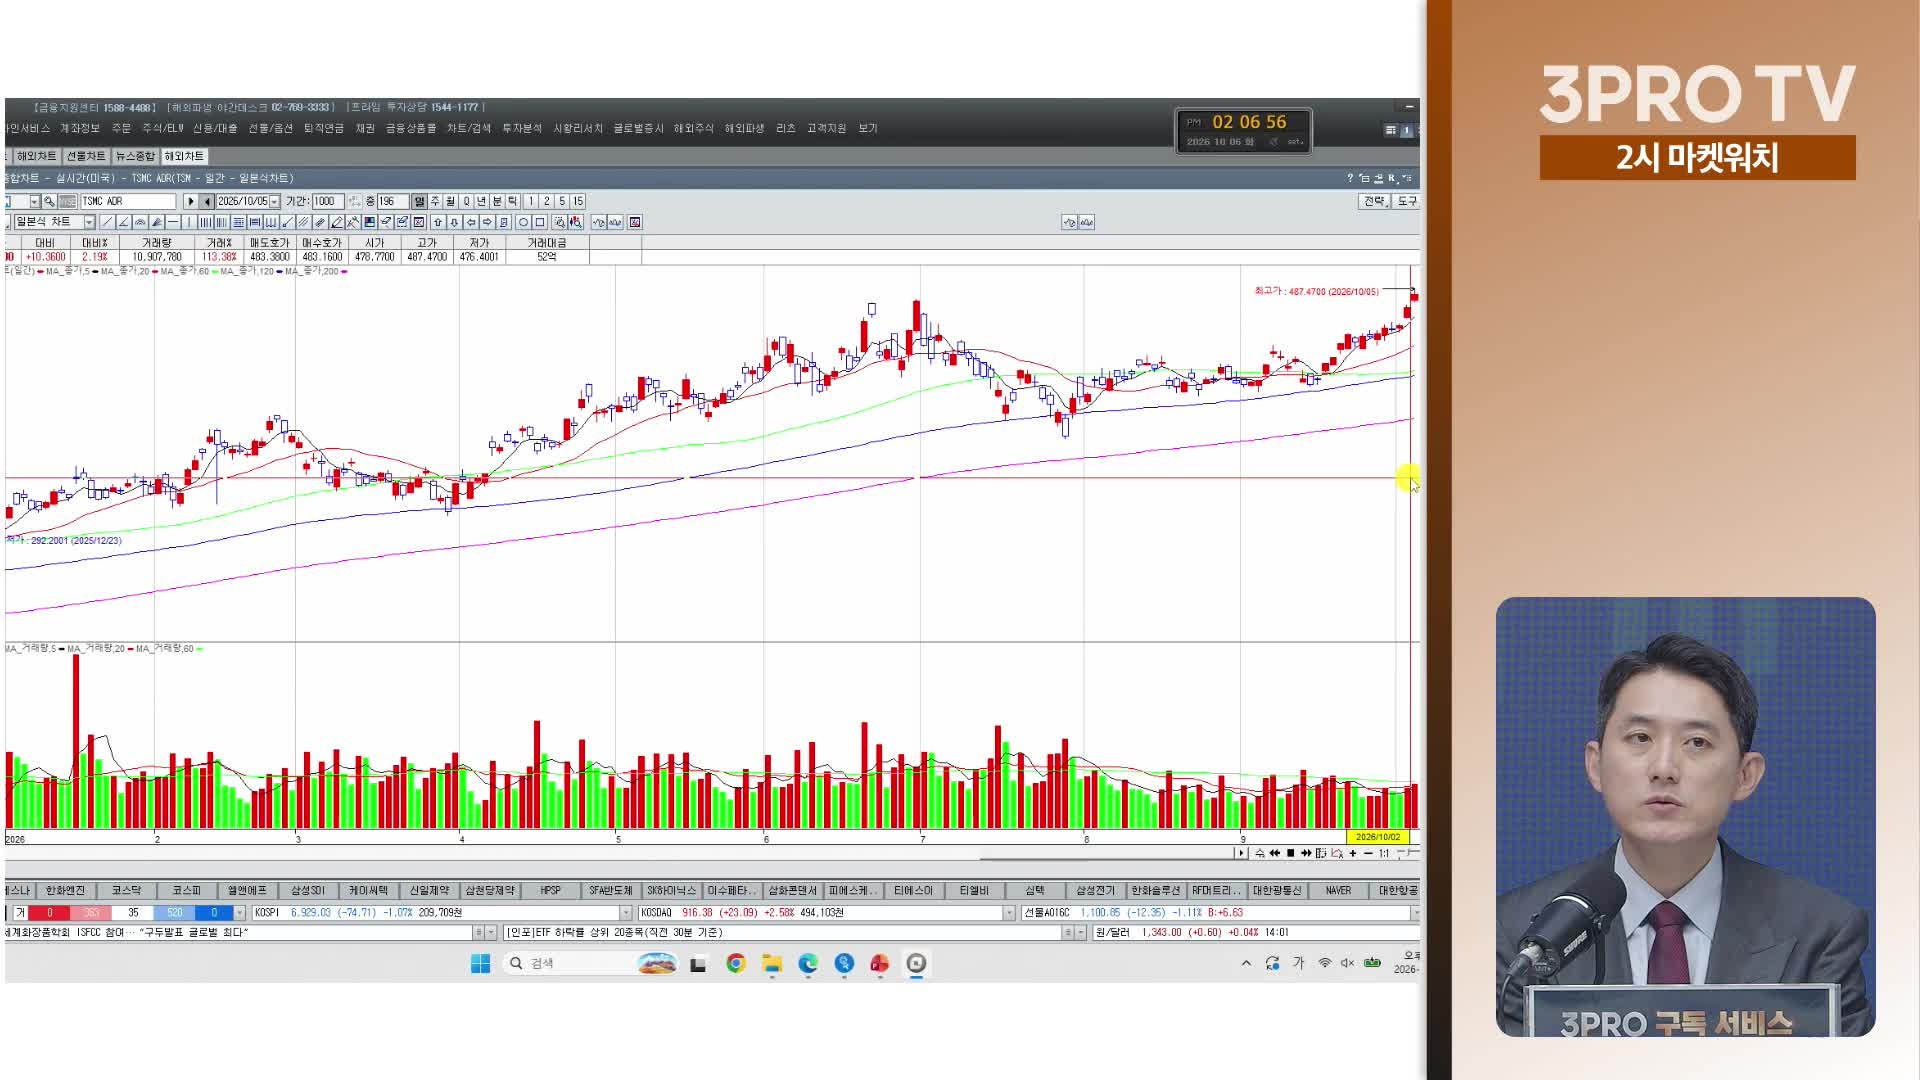The width and height of the screenshot is (1920, 1080).
Task: Select the rectangle shape drawing tool
Action: (x=540, y=222)
